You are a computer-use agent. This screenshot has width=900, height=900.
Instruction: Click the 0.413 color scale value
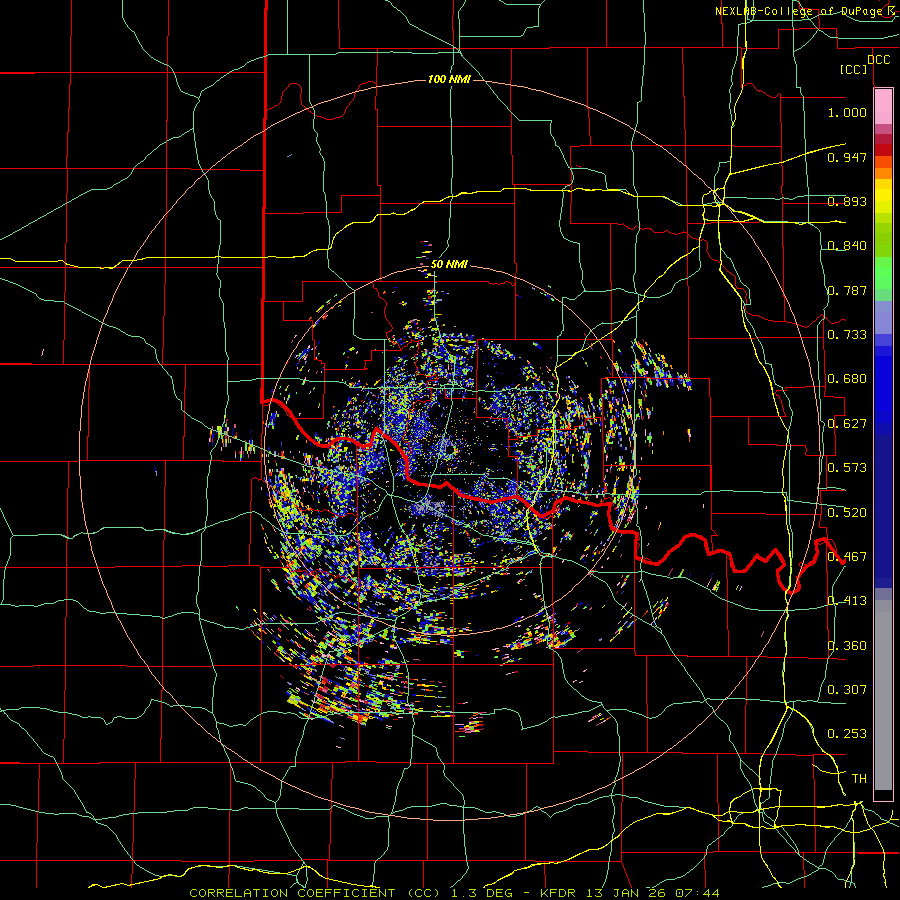[847, 601]
